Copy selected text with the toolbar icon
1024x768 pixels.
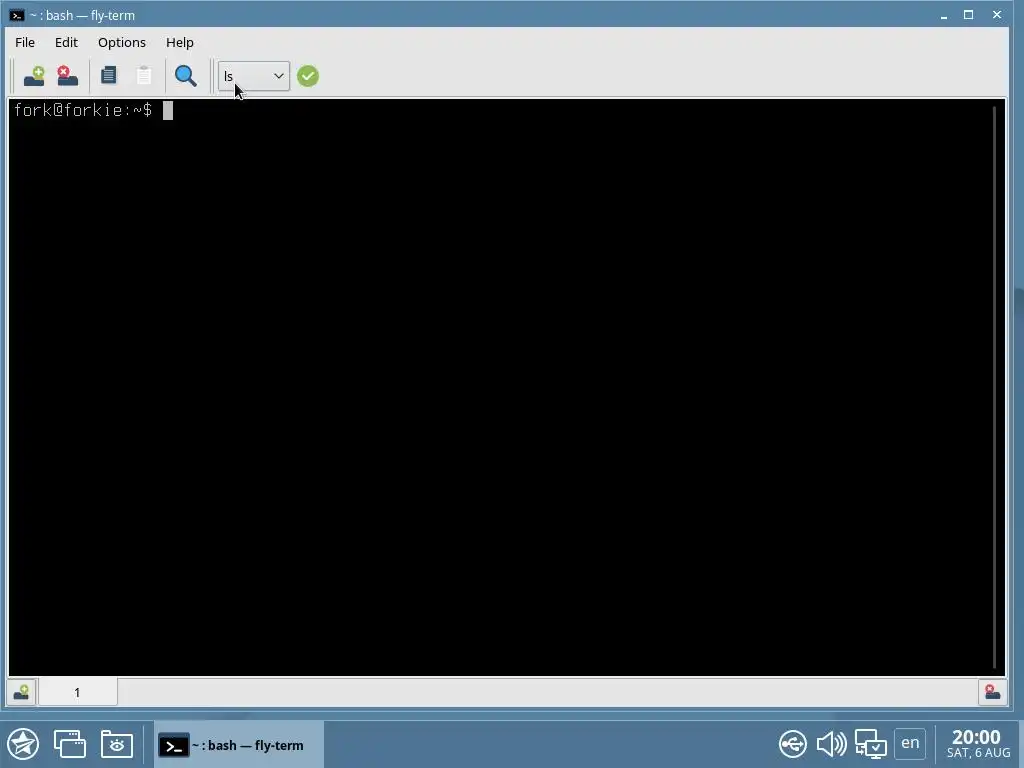pos(108,76)
